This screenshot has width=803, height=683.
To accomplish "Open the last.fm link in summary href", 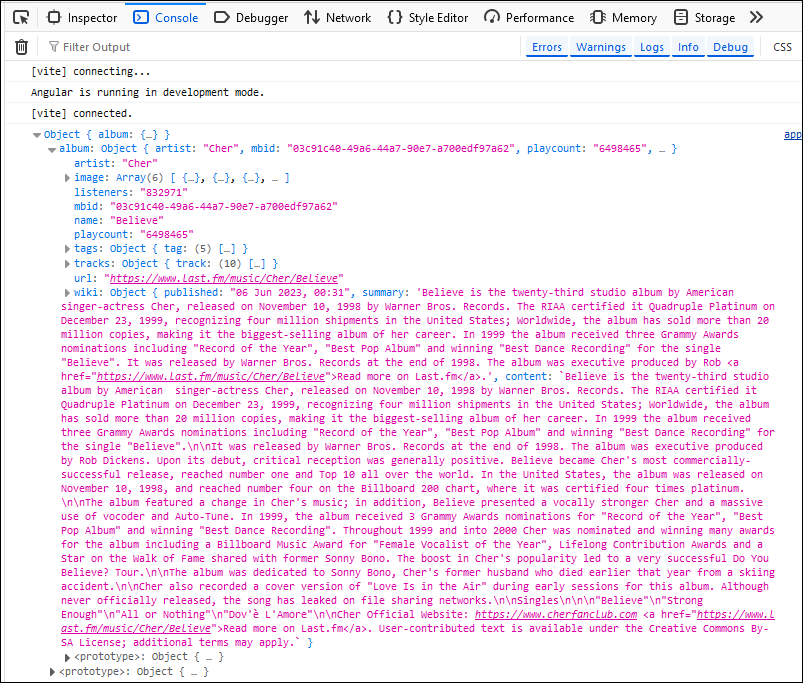I will pyautogui.click(x=211, y=376).
